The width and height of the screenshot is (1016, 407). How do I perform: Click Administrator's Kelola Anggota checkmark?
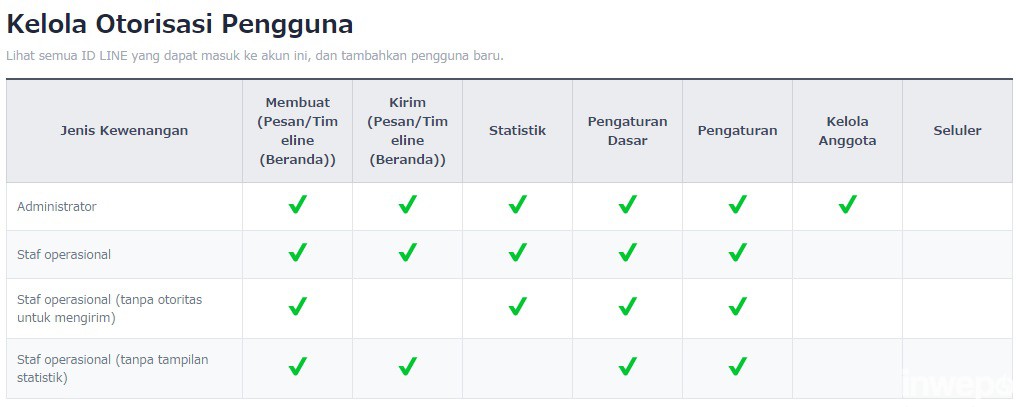point(847,205)
